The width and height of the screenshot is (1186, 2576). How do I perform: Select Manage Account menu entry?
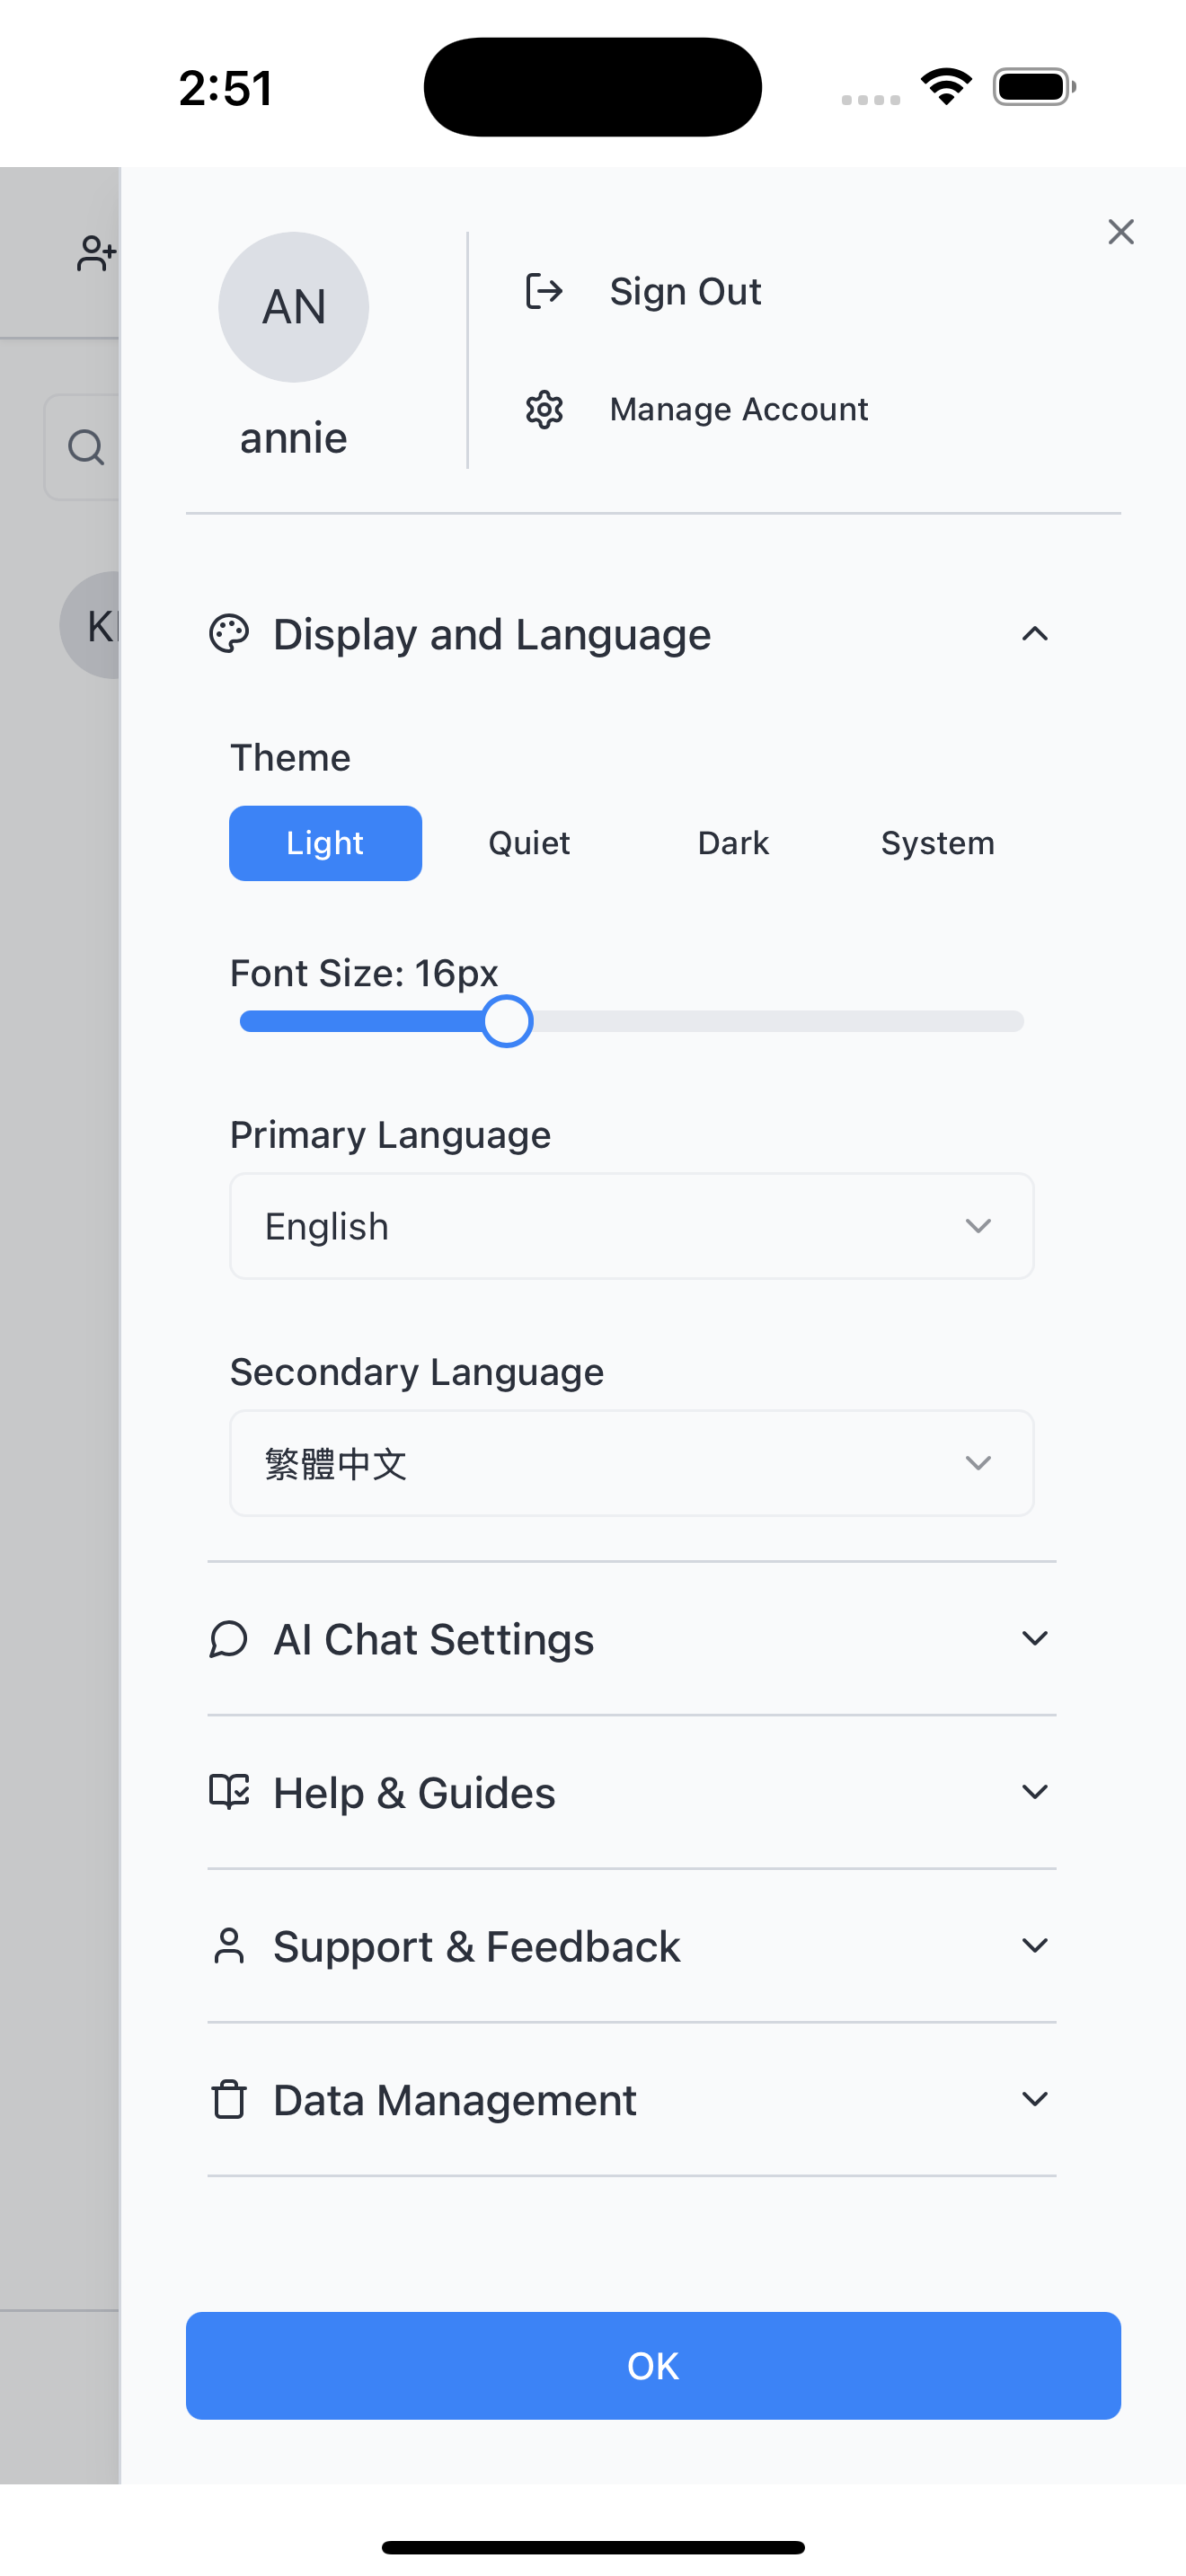739,408
